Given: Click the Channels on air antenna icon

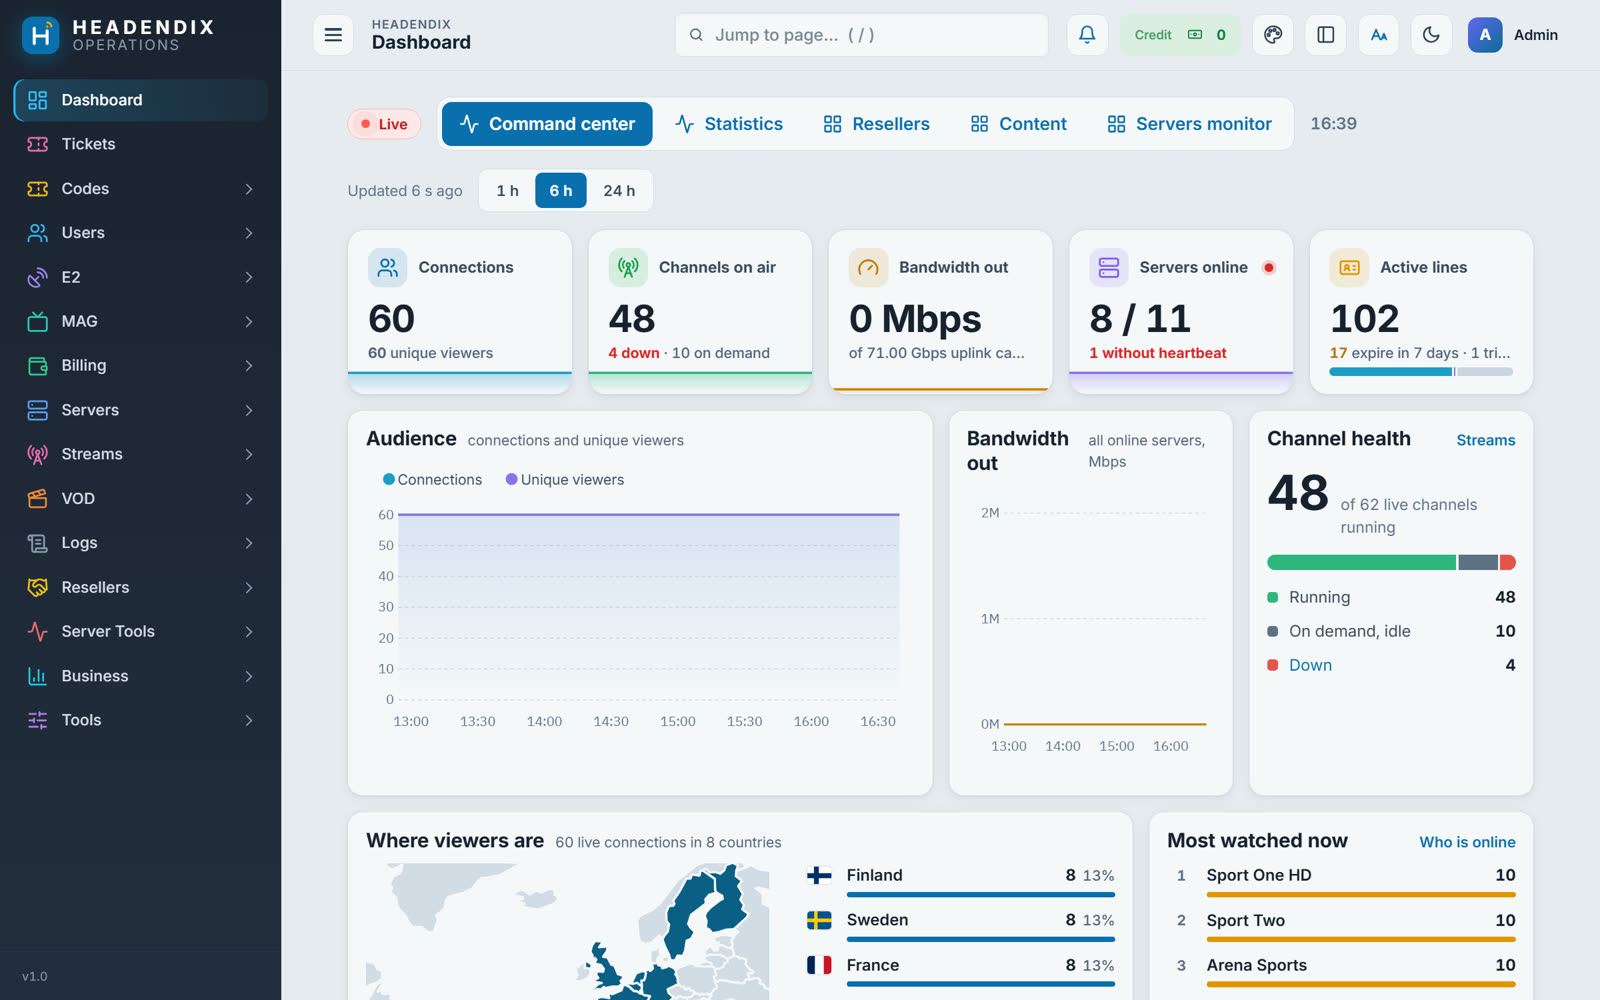Looking at the screenshot, I should pos(628,267).
